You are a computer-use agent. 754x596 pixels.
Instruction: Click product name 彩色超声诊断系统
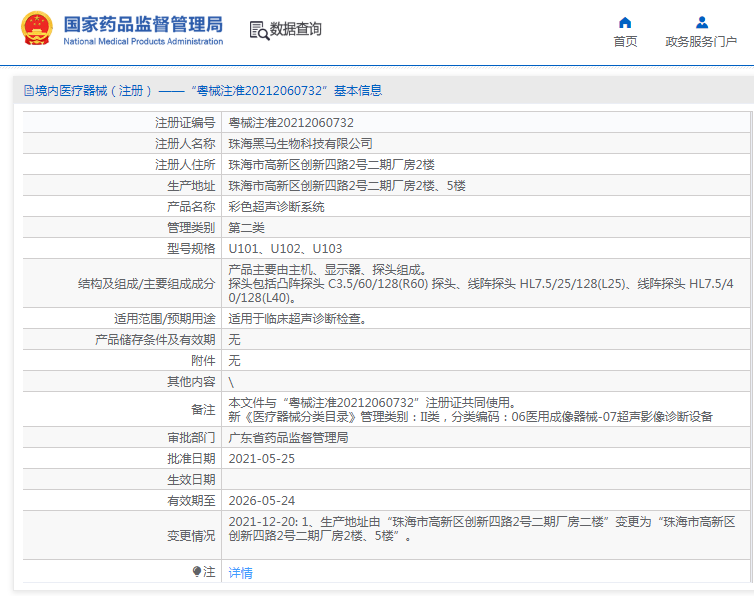277,207
